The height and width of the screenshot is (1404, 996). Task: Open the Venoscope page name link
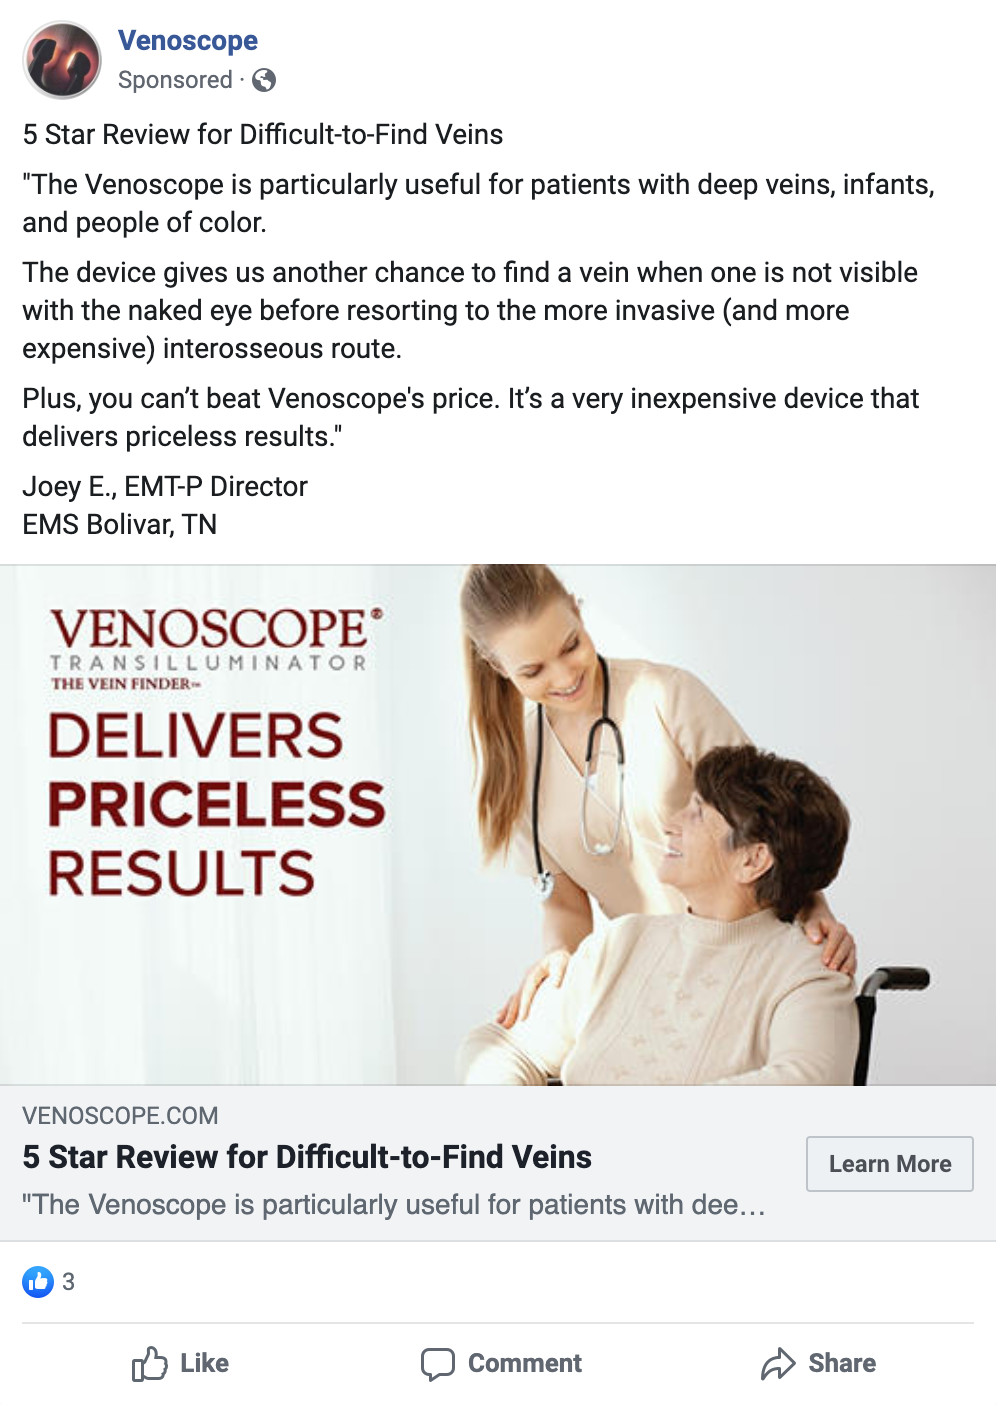188,40
